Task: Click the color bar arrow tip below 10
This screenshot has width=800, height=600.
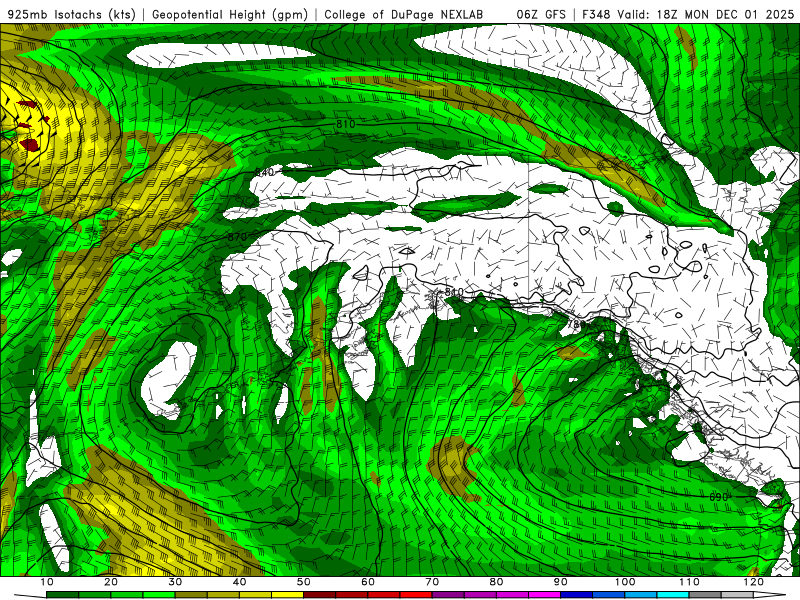Action: (30, 595)
